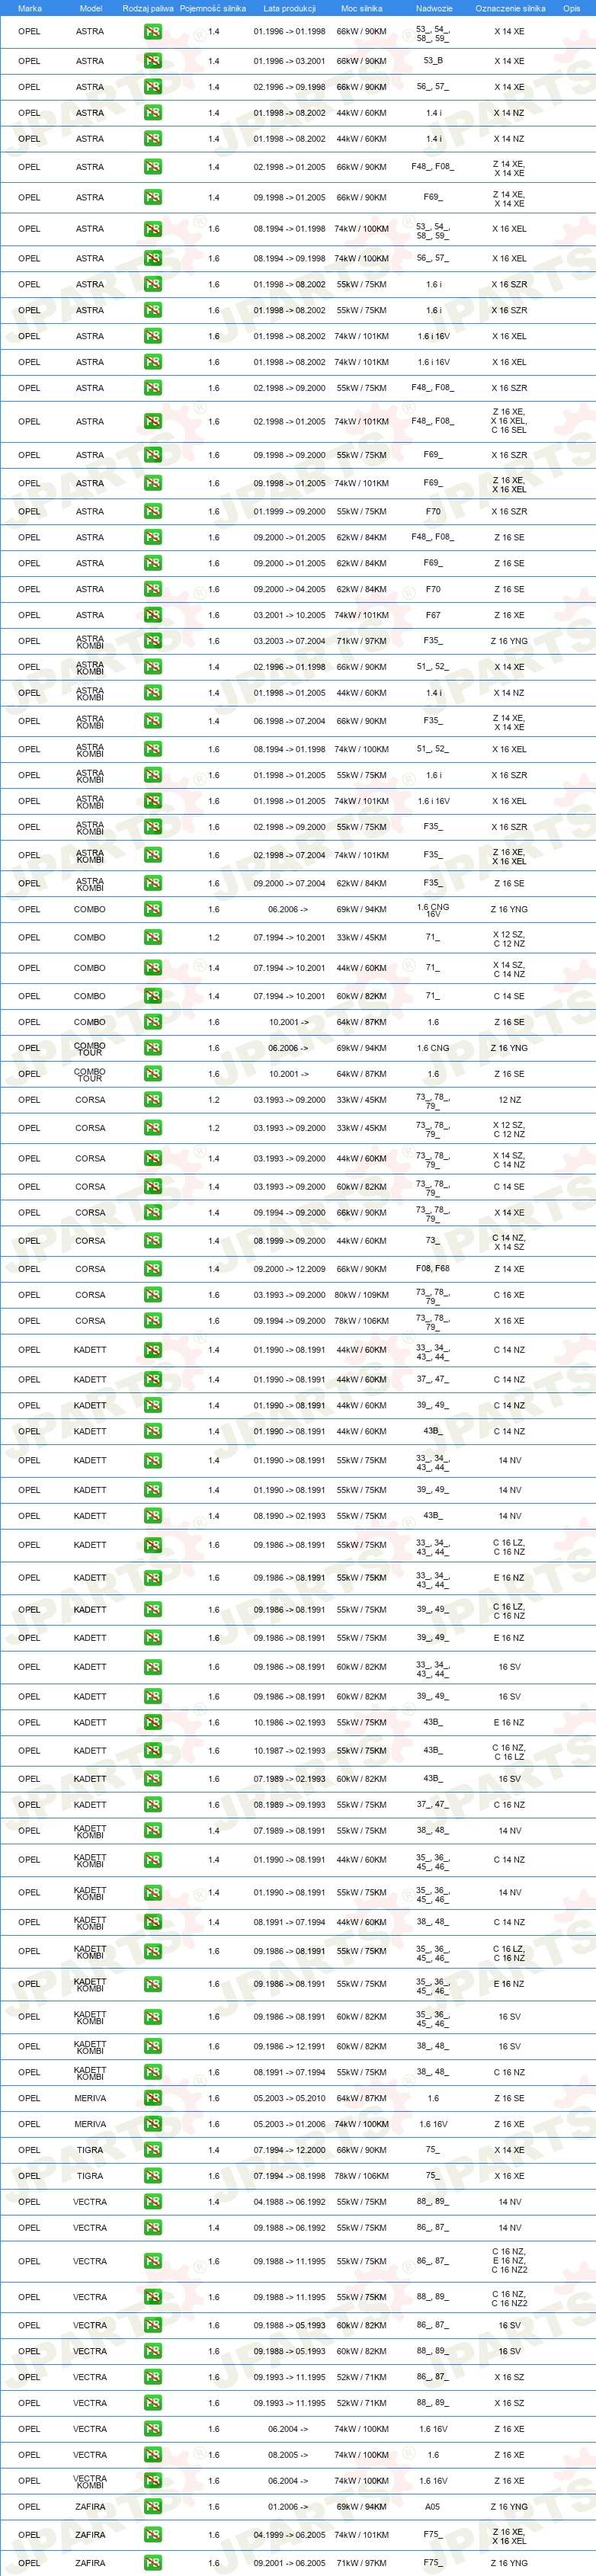Screen dimensions: 596x2576
Task: Click fuel icon in COMBO 1.2 row
Action: [153, 938]
